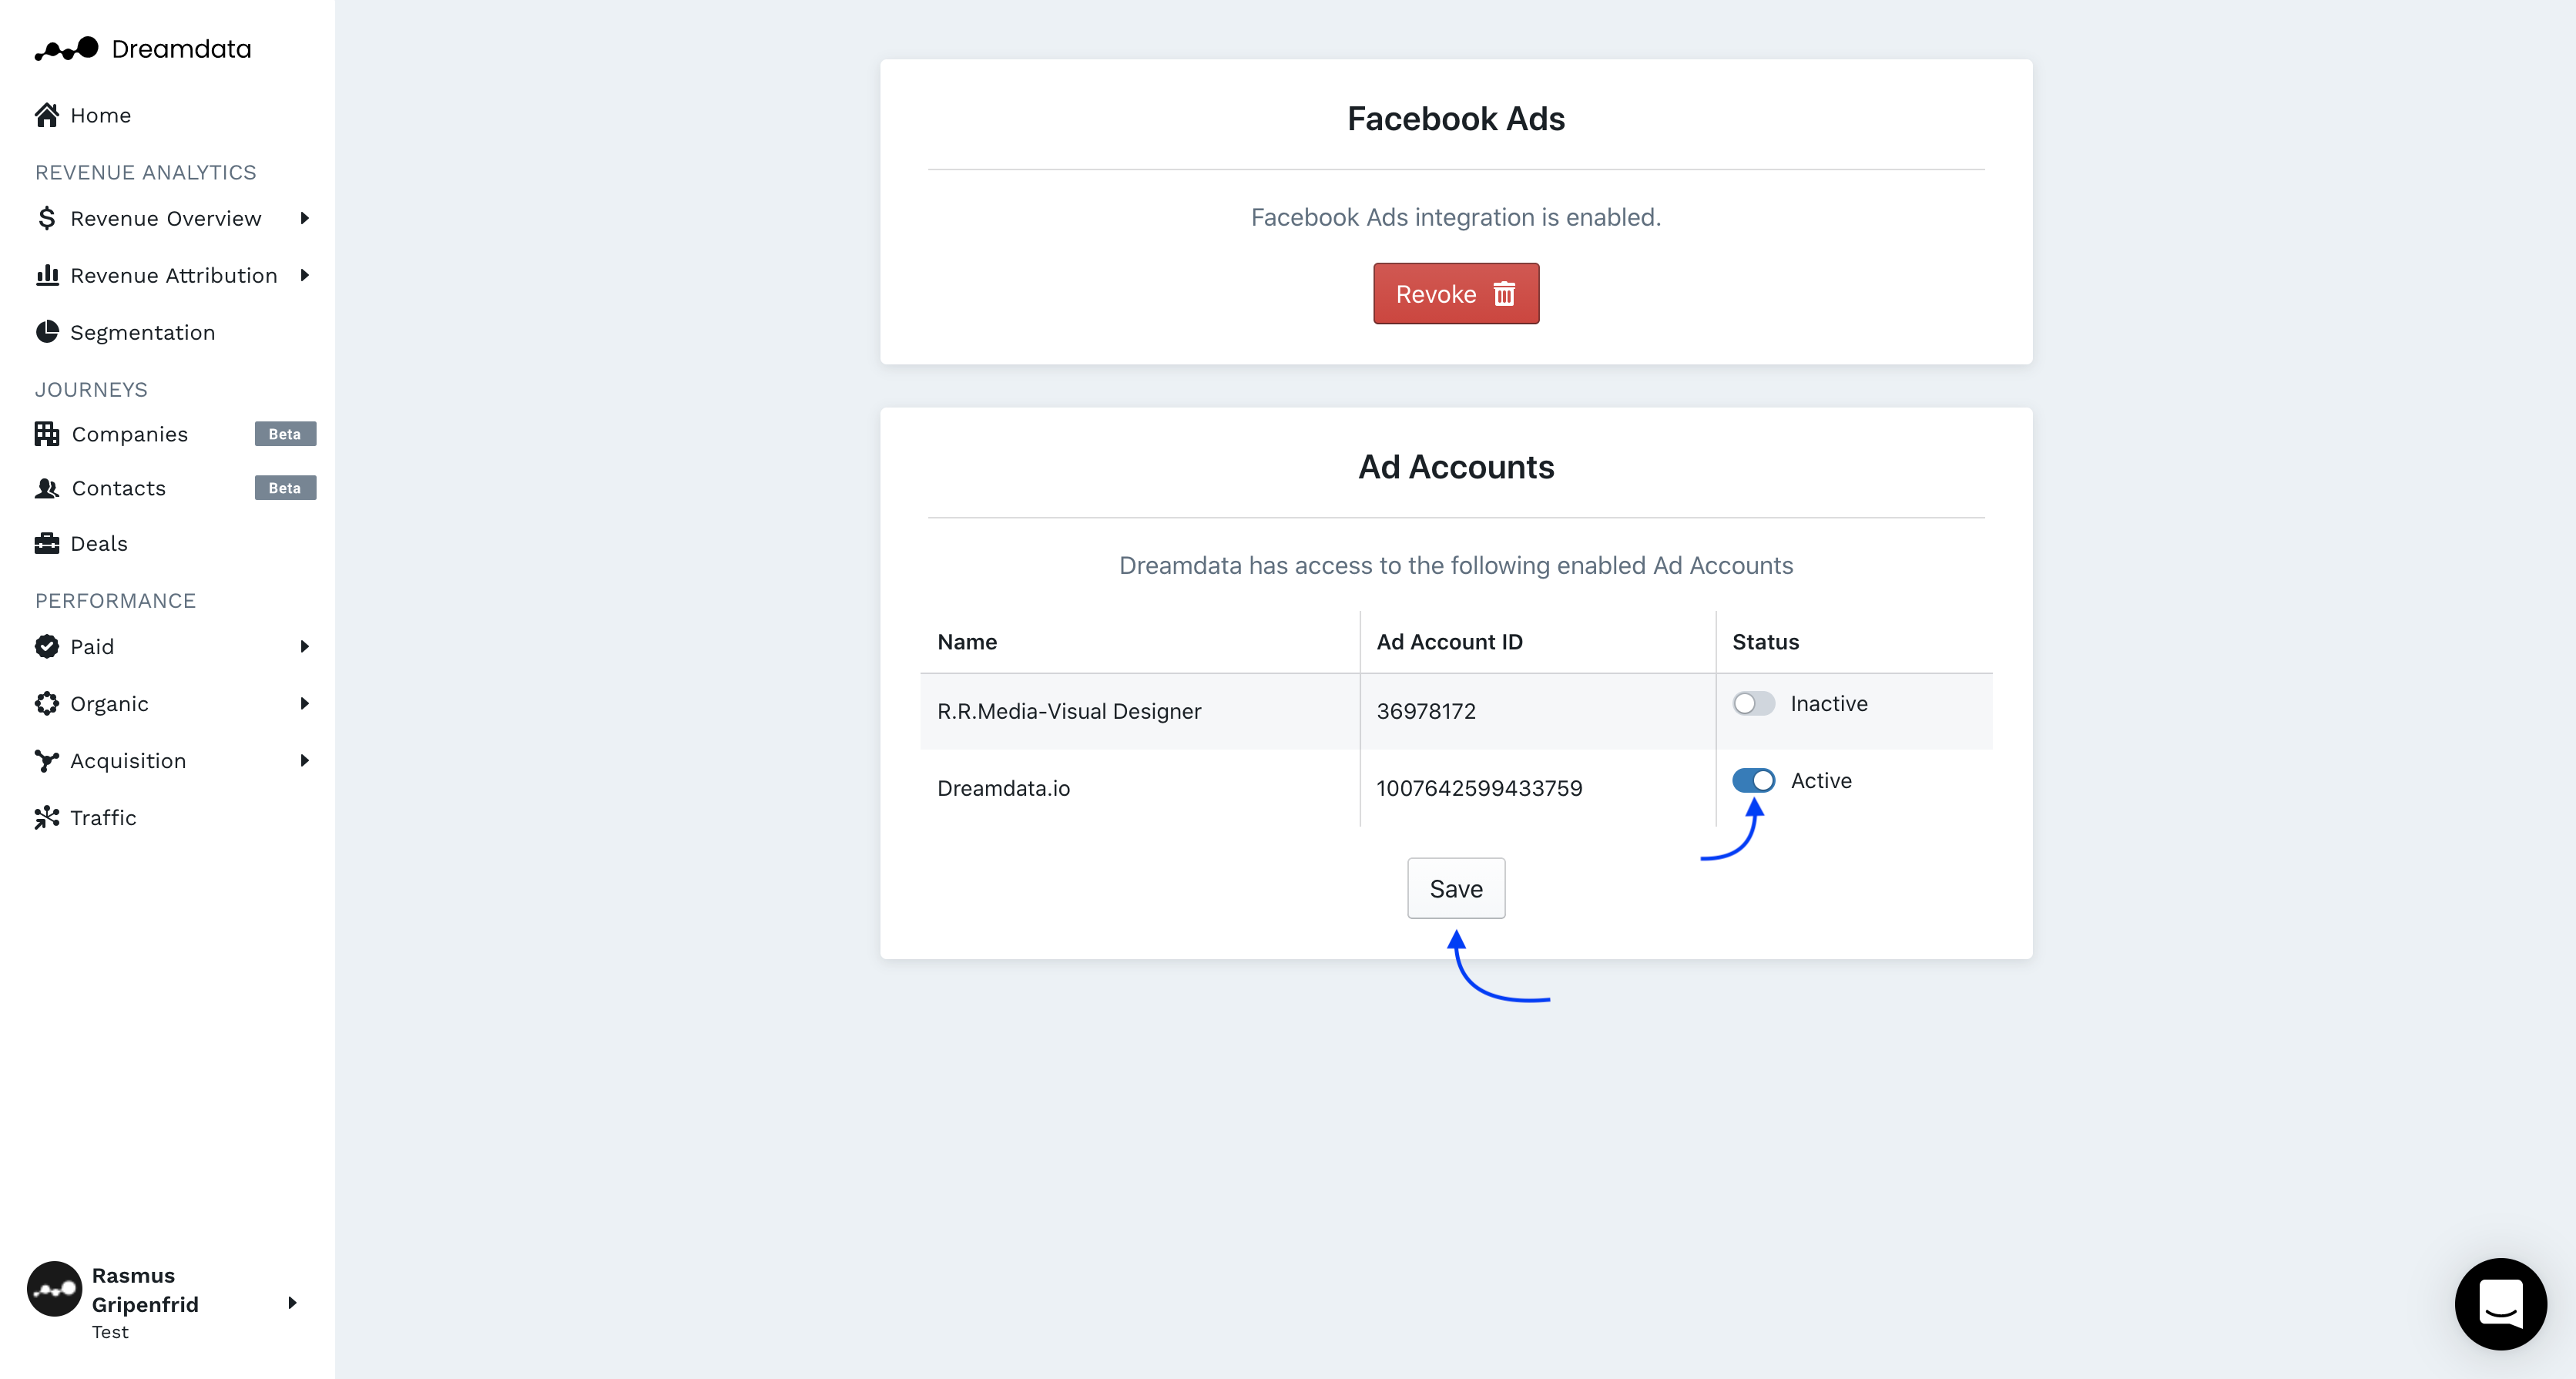Expand the Revenue Attribution submenu arrow
This screenshot has width=2576, height=1379.
tap(305, 275)
